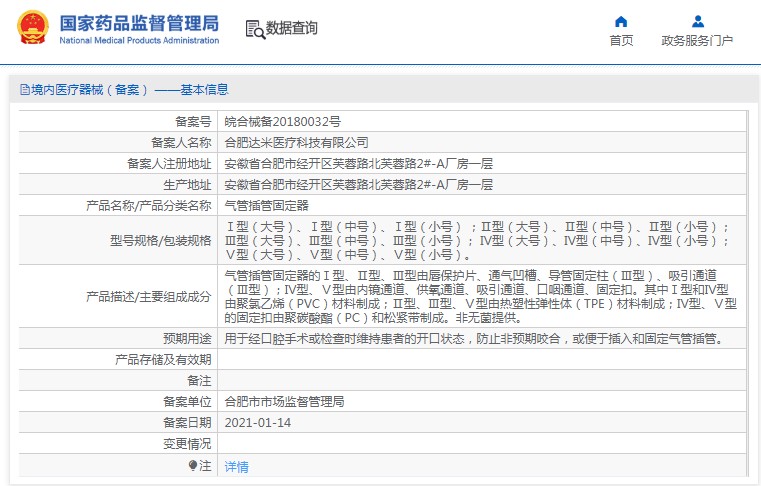This screenshot has height=486, width=761.
Task: Click the 产品名称/产品分类名称 row label
Action: [x=149, y=205]
